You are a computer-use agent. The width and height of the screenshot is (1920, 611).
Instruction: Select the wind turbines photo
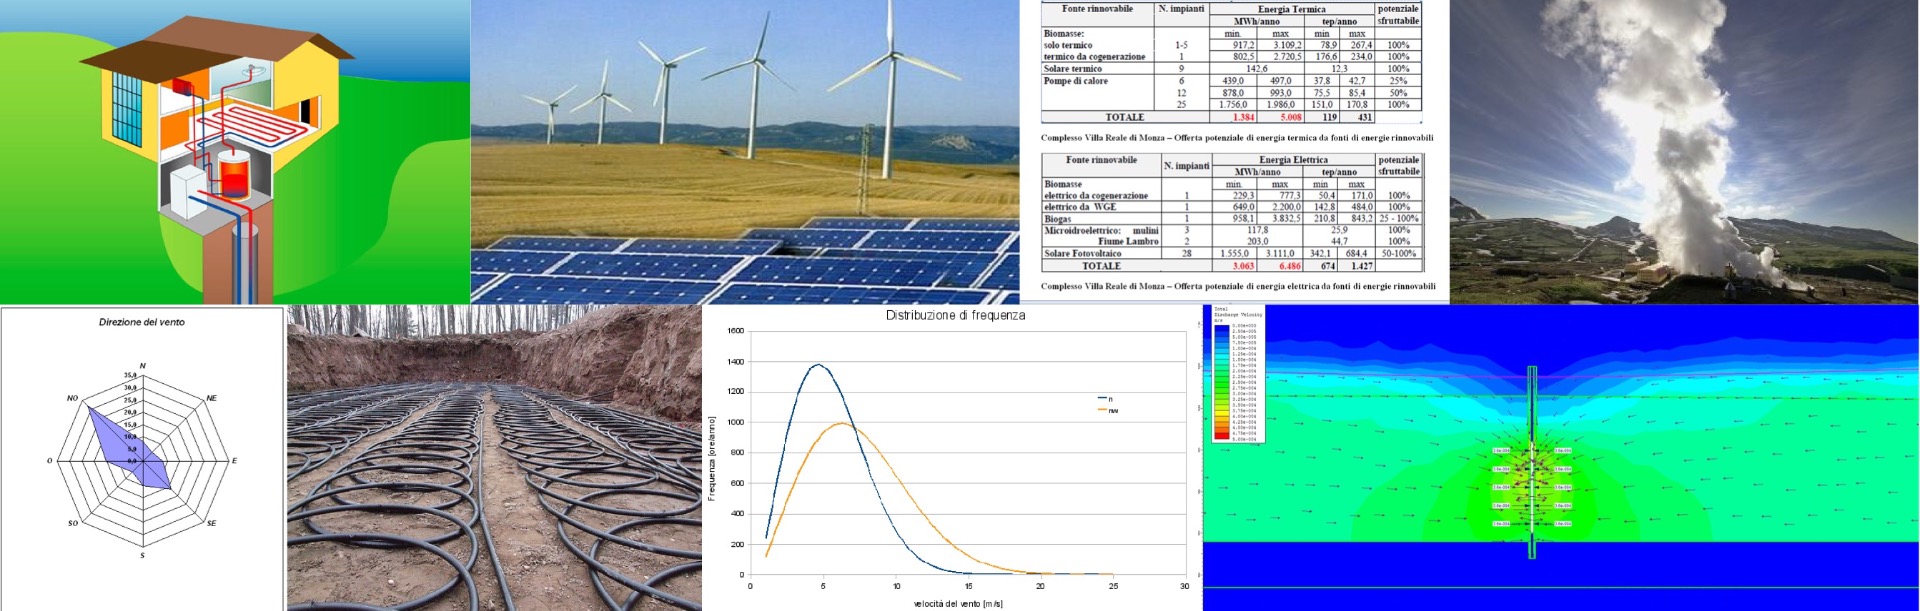[744, 100]
